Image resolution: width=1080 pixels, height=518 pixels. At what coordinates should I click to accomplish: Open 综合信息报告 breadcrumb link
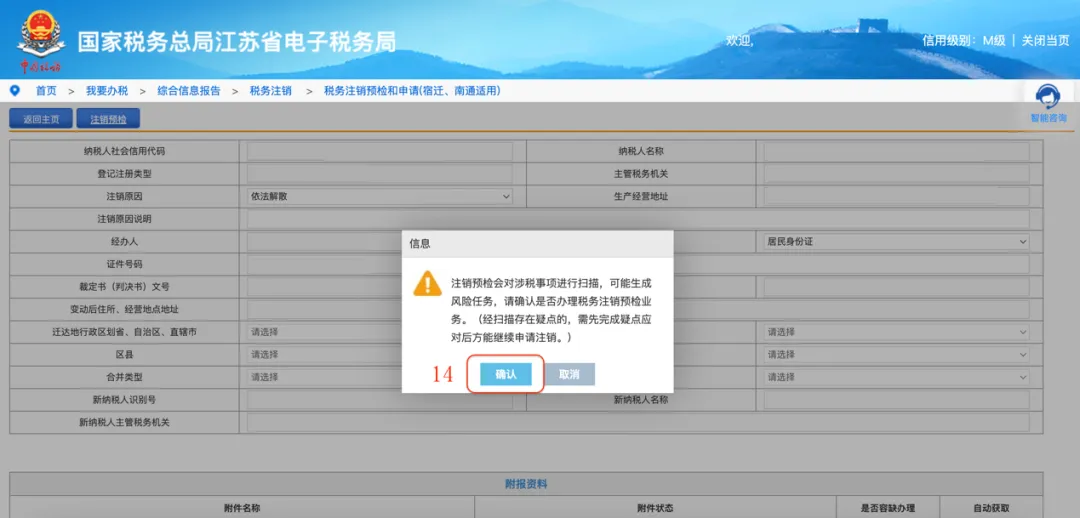[x=189, y=91]
